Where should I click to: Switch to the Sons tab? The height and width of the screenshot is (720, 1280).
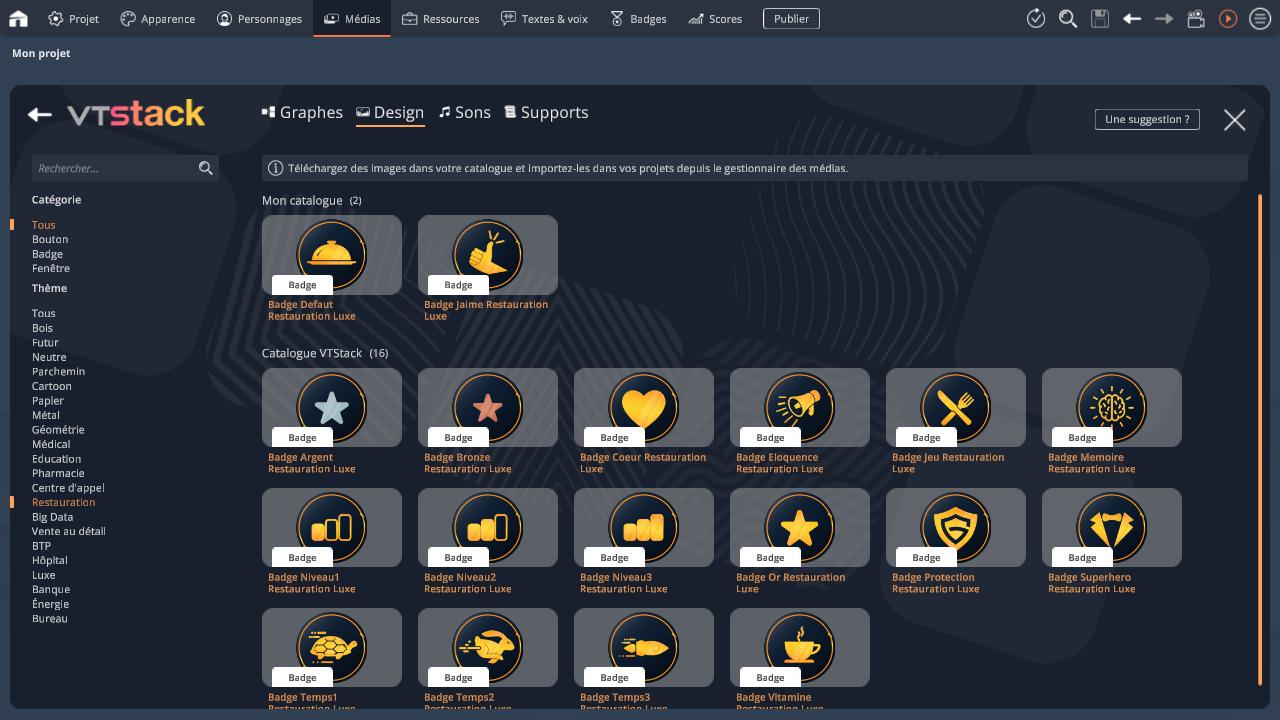pyautogui.click(x=465, y=112)
